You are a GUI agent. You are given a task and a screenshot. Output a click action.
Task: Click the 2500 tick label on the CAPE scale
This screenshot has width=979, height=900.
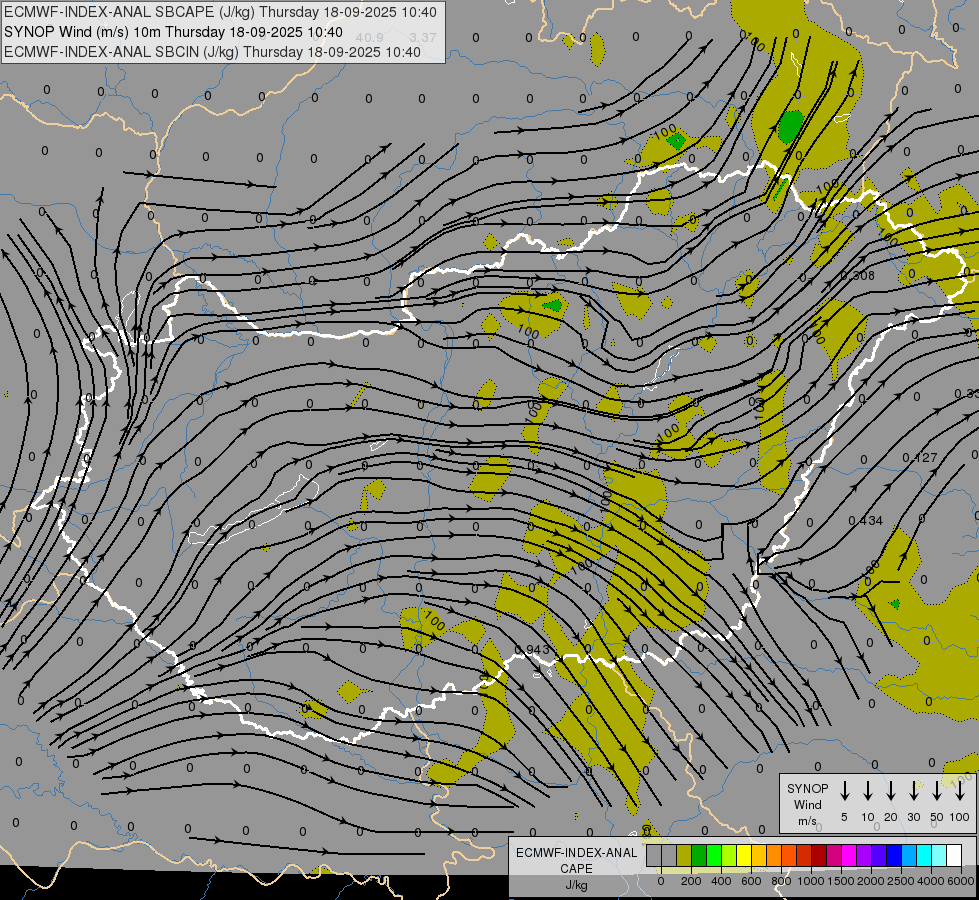[x=901, y=881]
